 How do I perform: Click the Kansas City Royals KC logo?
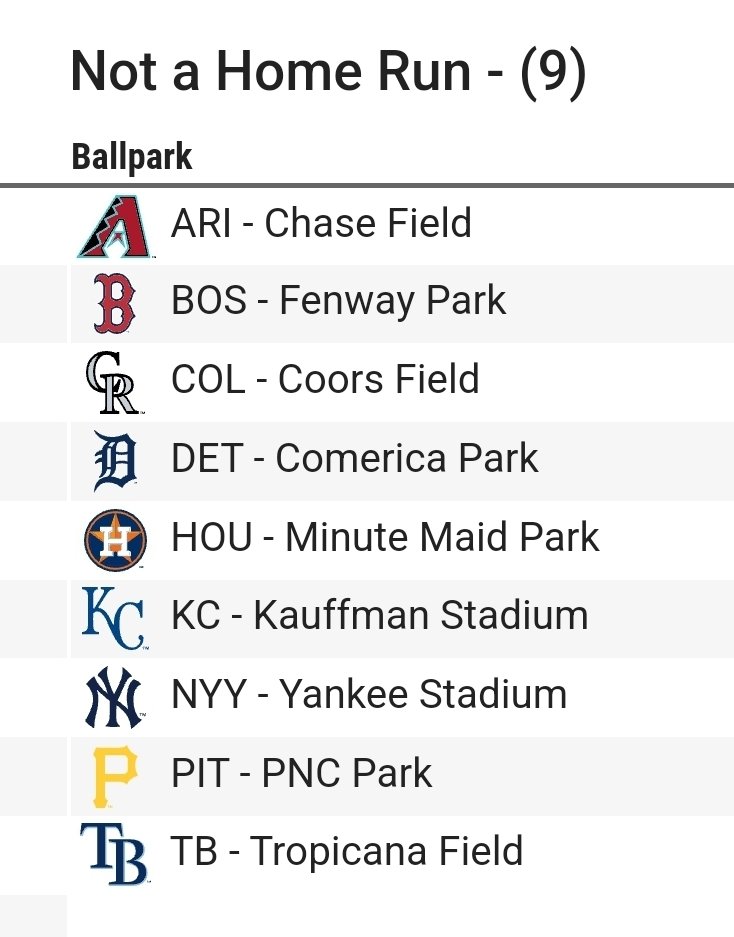point(114,618)
